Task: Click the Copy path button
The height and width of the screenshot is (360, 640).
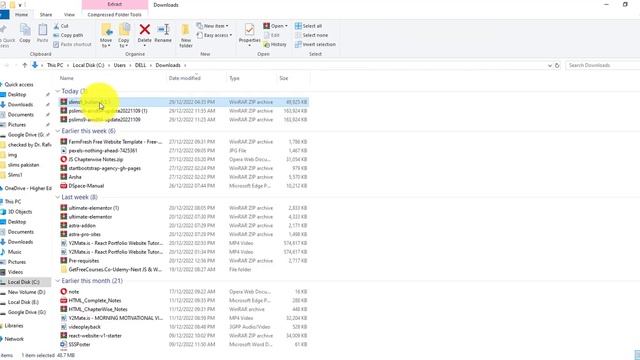Action: point(68,35)
